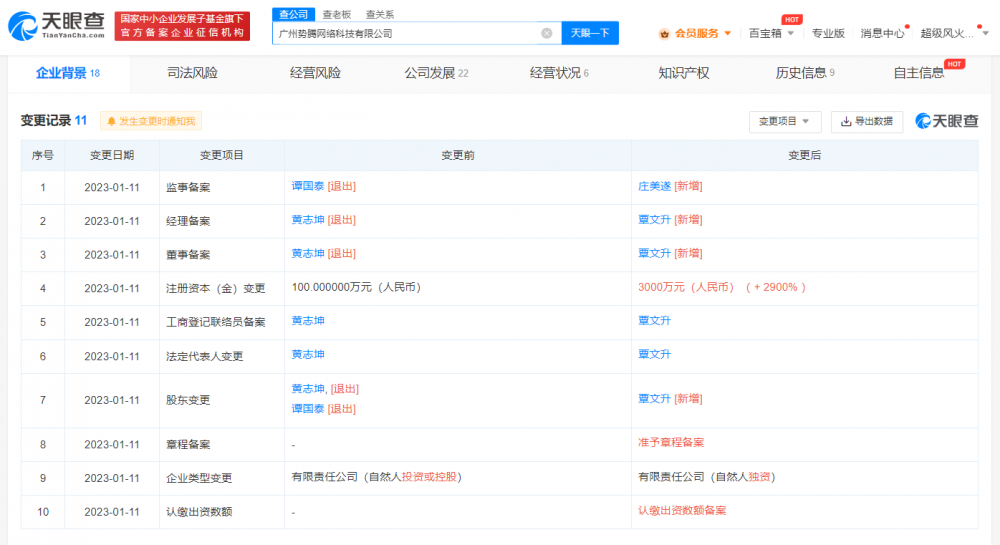Open 黄志坤 link in 经理备案 row
The width and height of the screenshot is (1000, 545).
point(308,220)
